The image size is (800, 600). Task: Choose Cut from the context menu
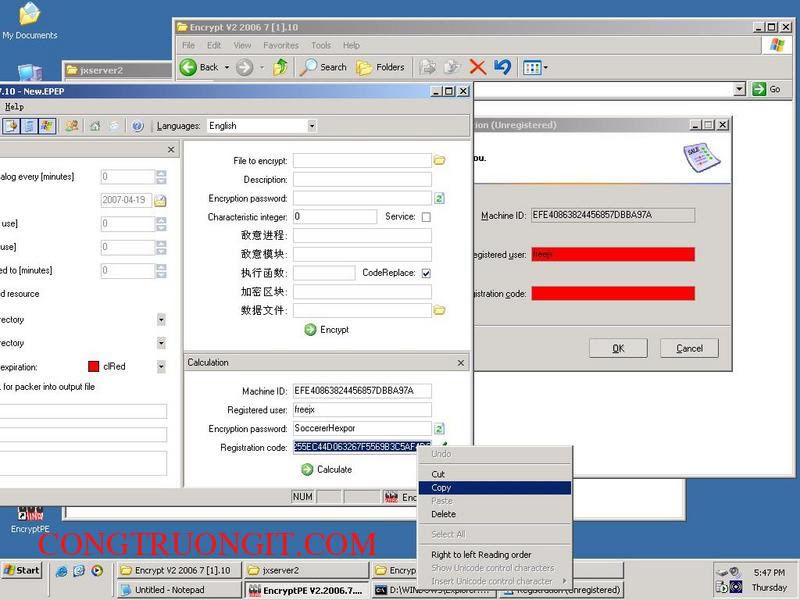pyautogui.click(x=494, y=474)
